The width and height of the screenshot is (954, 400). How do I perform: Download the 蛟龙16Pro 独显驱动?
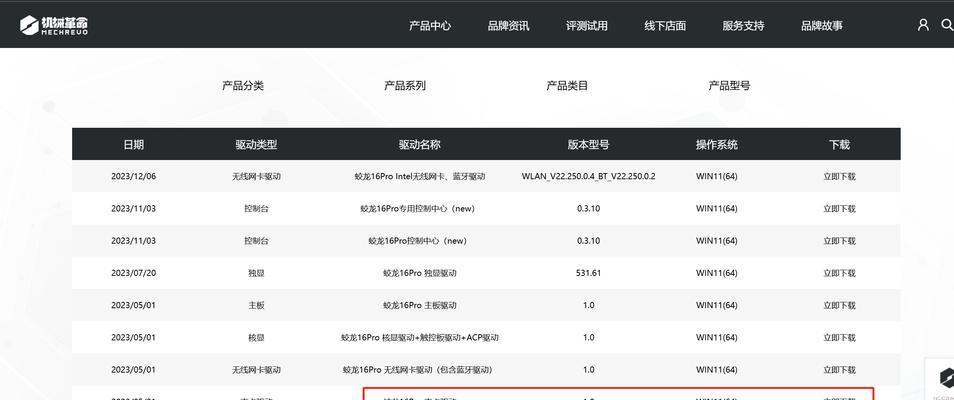click(x=839, y=273)
